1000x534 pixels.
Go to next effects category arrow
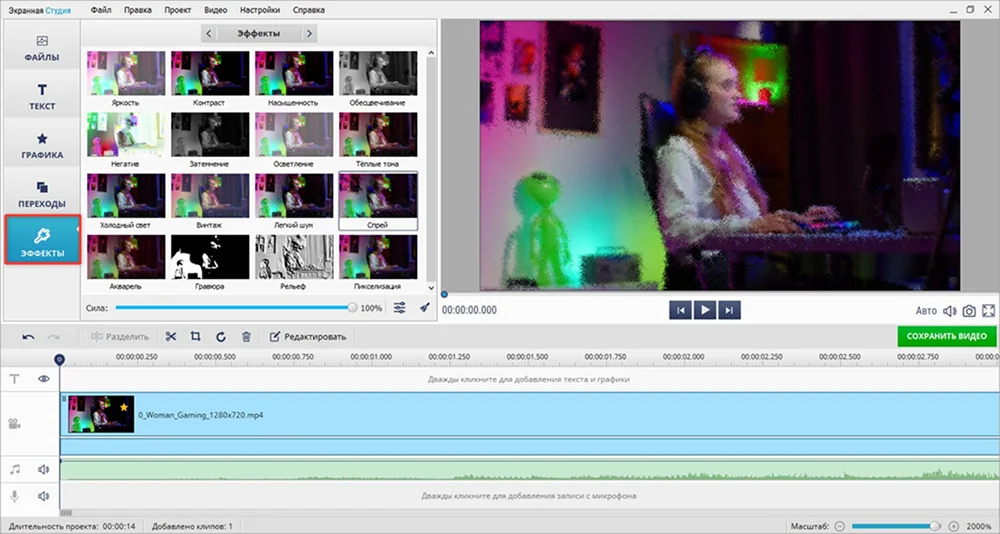click(x=309, y=34)
